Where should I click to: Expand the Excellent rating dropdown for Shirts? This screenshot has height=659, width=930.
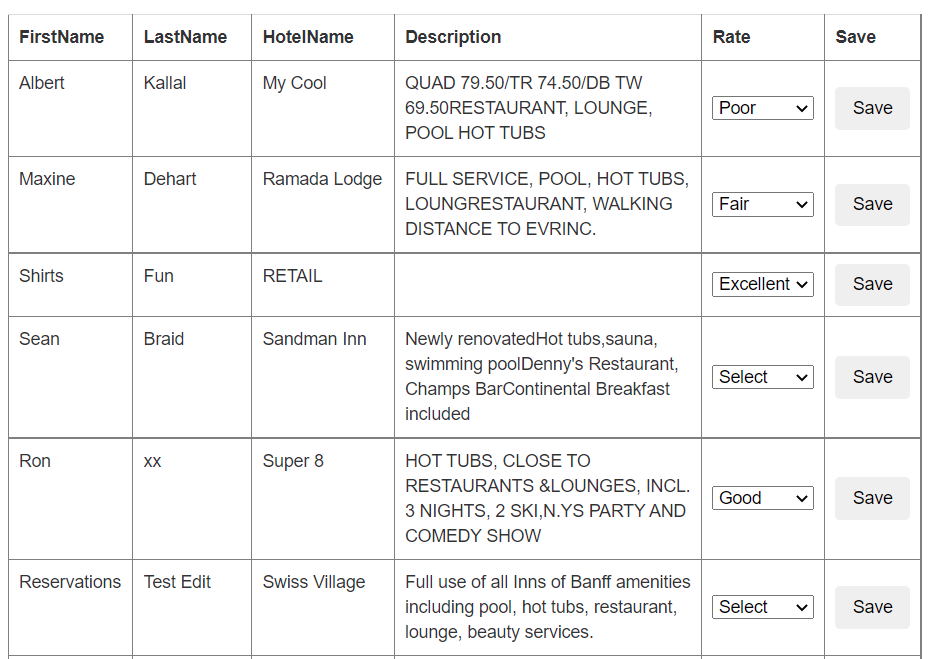(762, 284)
